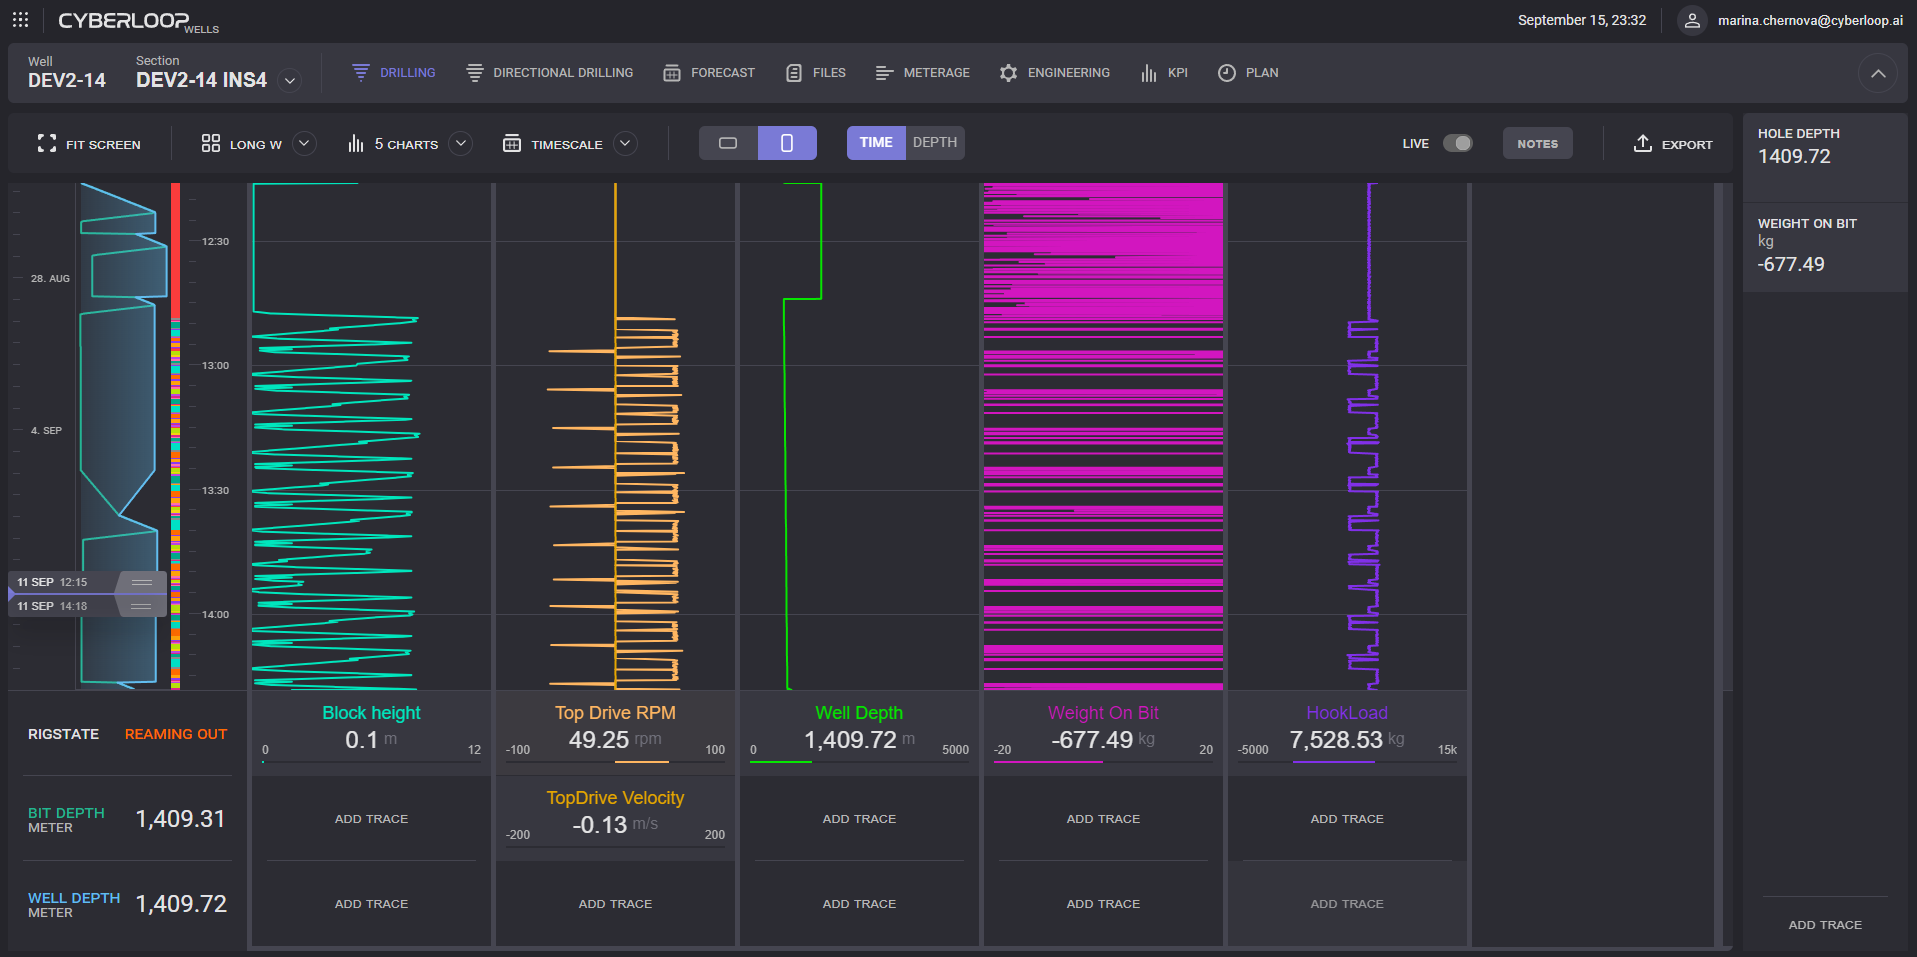Click the Export upload icon
This screenshot has width=1917, height=957.
(1642, 144)
